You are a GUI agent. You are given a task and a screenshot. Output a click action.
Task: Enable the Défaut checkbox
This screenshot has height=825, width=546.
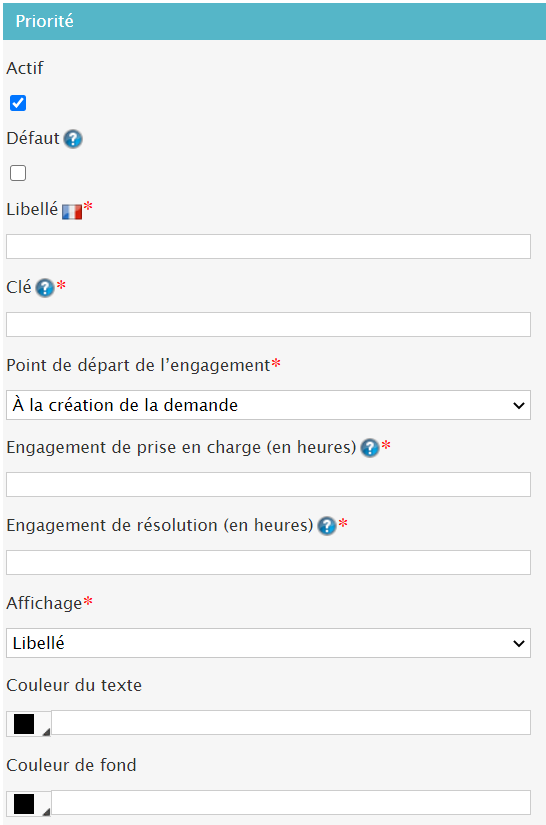[x=18, y=173]
